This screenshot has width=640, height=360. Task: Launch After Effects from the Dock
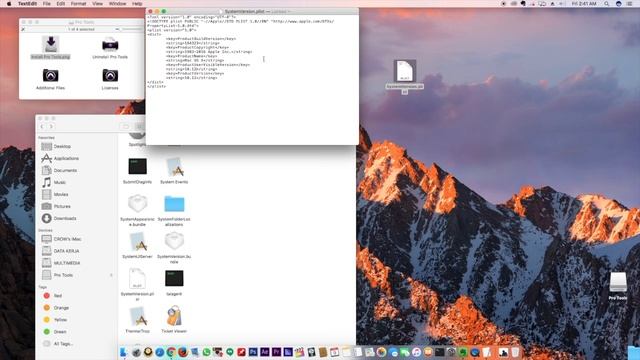point(264,352)
